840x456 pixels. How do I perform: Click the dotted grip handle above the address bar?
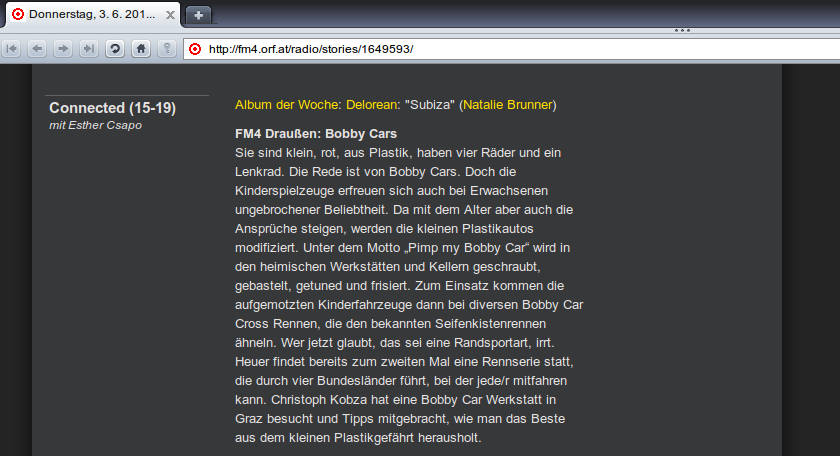[684, 31]
